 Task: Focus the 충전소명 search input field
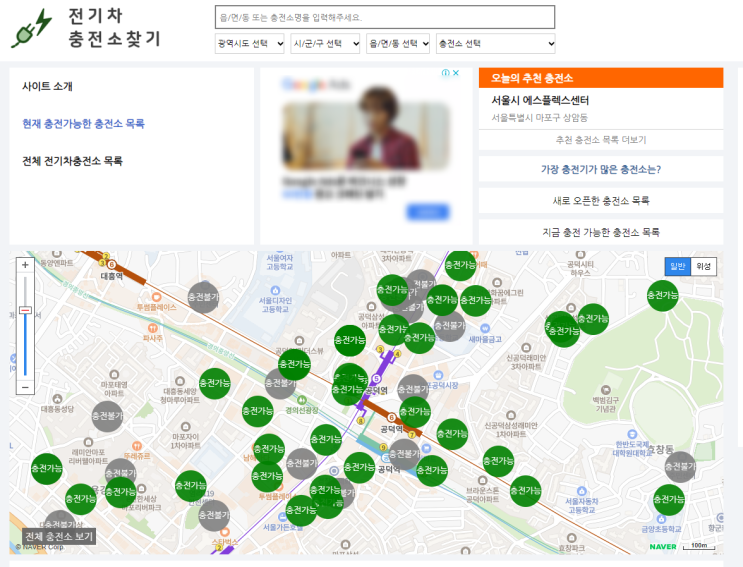385,18
